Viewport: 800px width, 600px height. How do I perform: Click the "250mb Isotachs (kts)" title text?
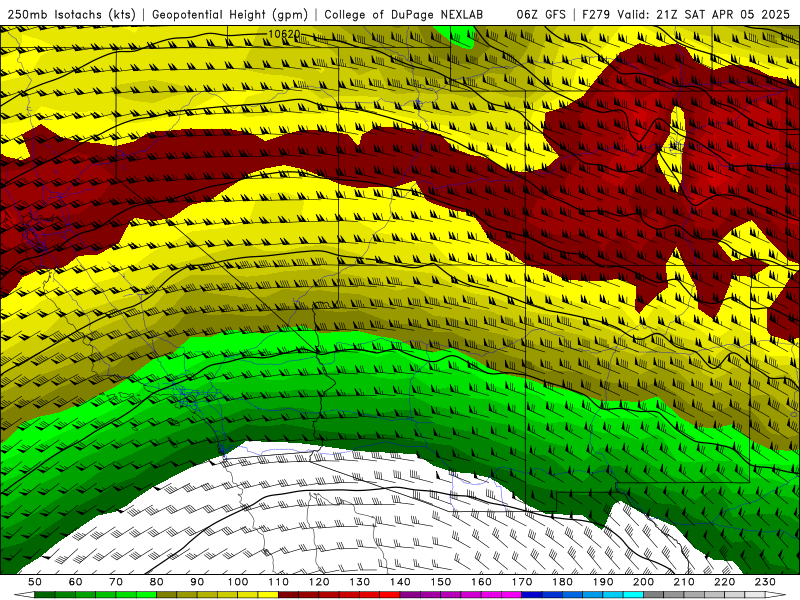point(71,15)
